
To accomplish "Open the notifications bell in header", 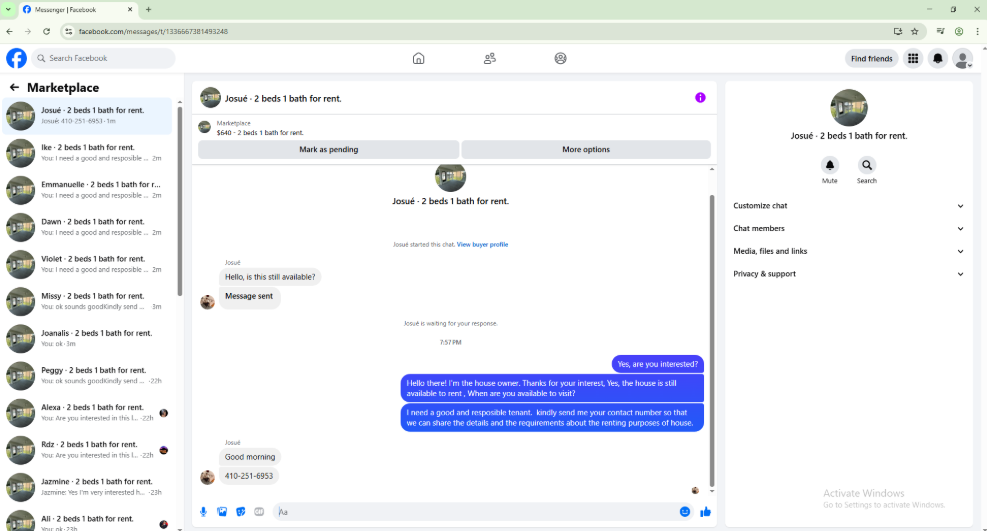I will pyautogui.click(x=937, y=59).
